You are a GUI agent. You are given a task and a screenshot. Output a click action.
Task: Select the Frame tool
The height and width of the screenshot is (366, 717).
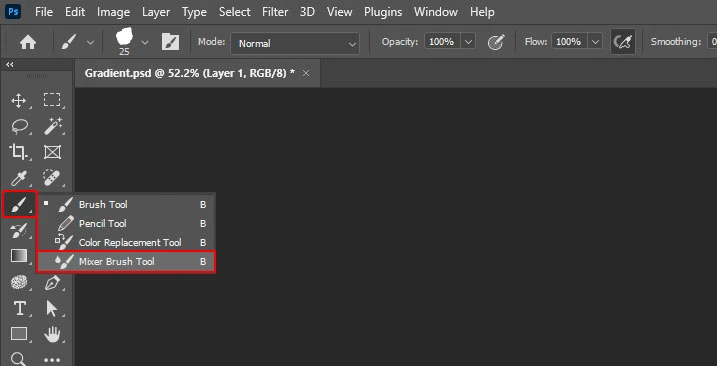tap(53, 152)
